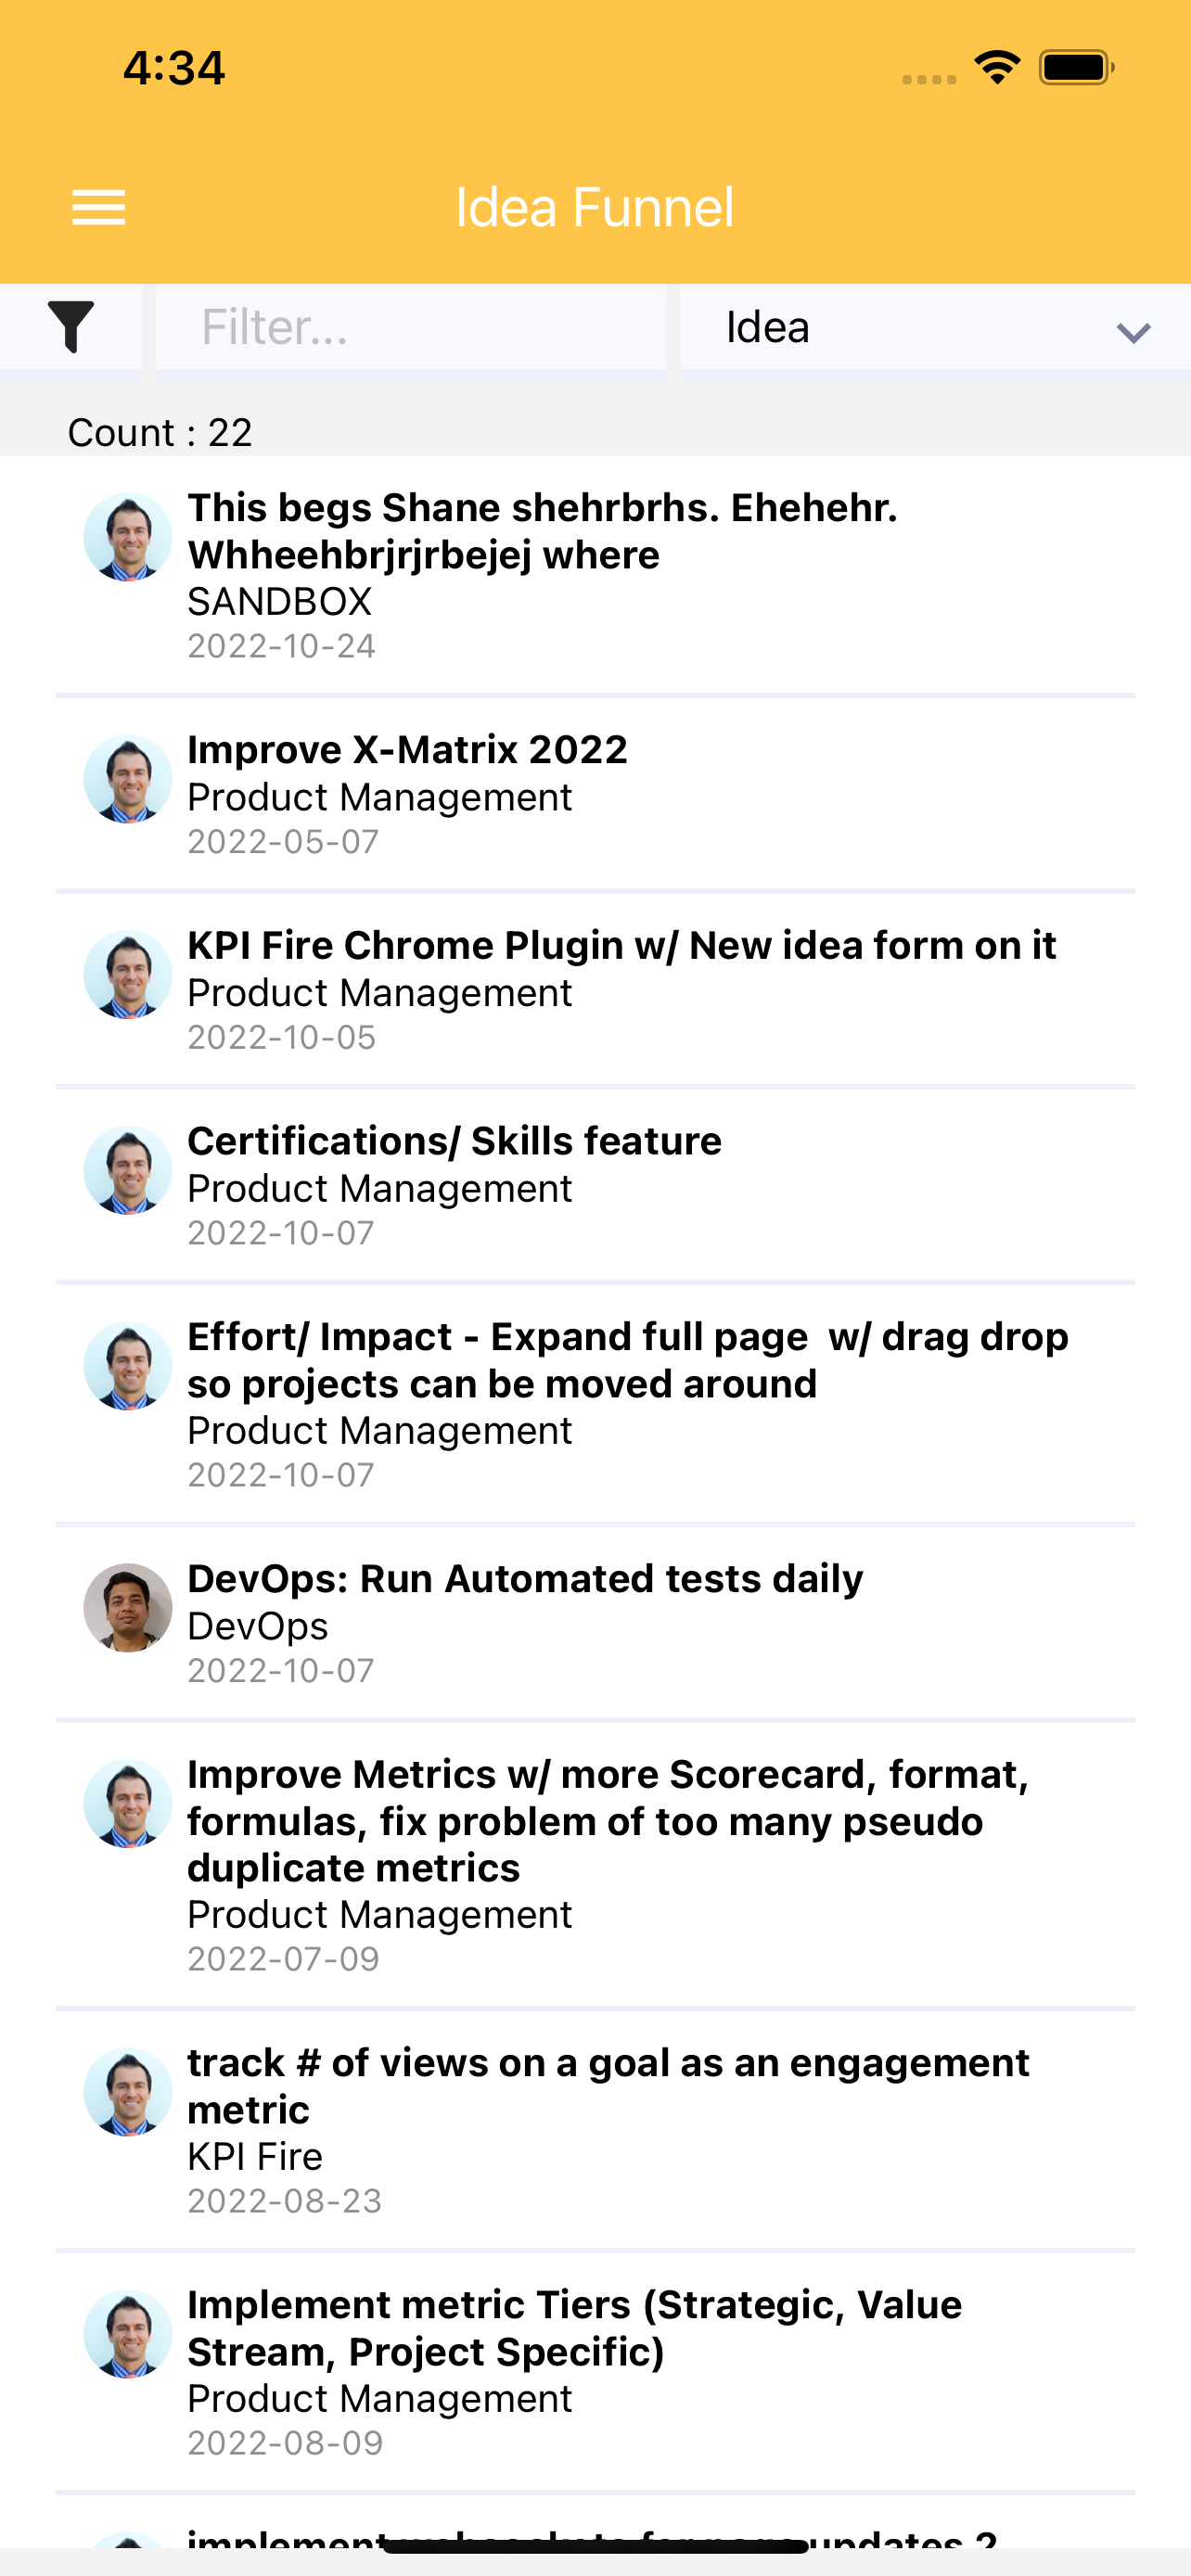Open the KPI Fire Chrome Plugin idea
This screenshot has height=2576, width=1191.
click(x=621, y=946)
